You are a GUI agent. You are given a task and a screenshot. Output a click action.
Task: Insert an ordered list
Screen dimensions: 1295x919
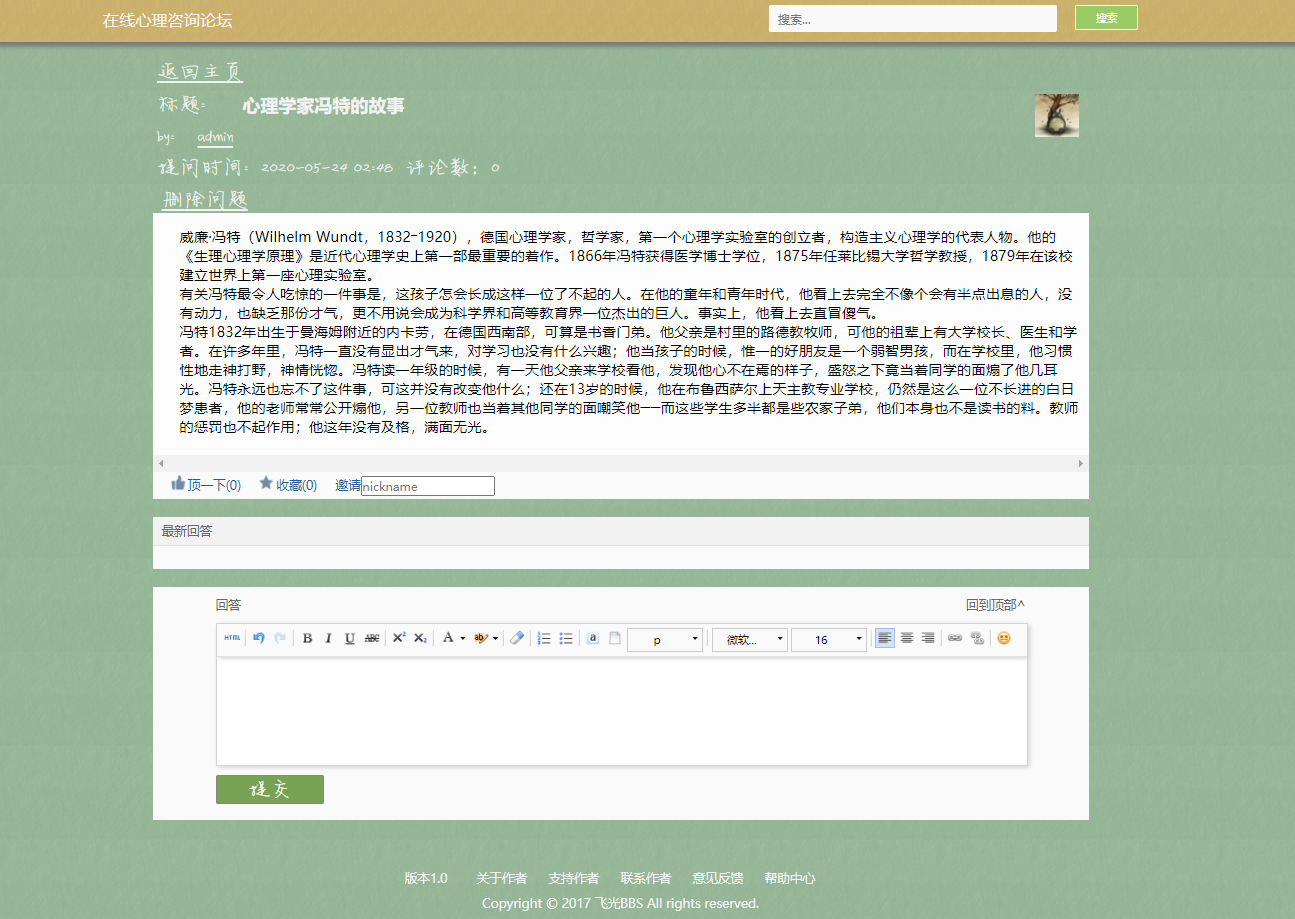pyautogui.click(x=543, y=637)
